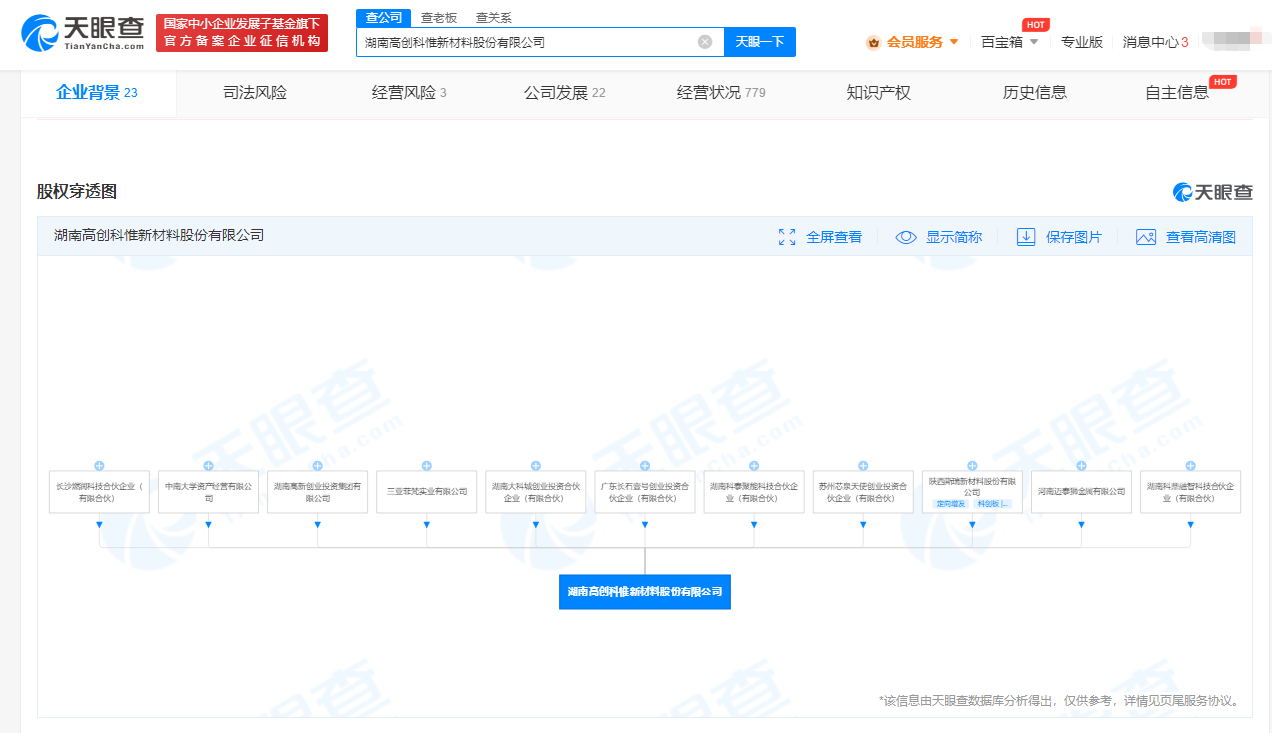Open the 知识产权 tab

coord(878,93)
